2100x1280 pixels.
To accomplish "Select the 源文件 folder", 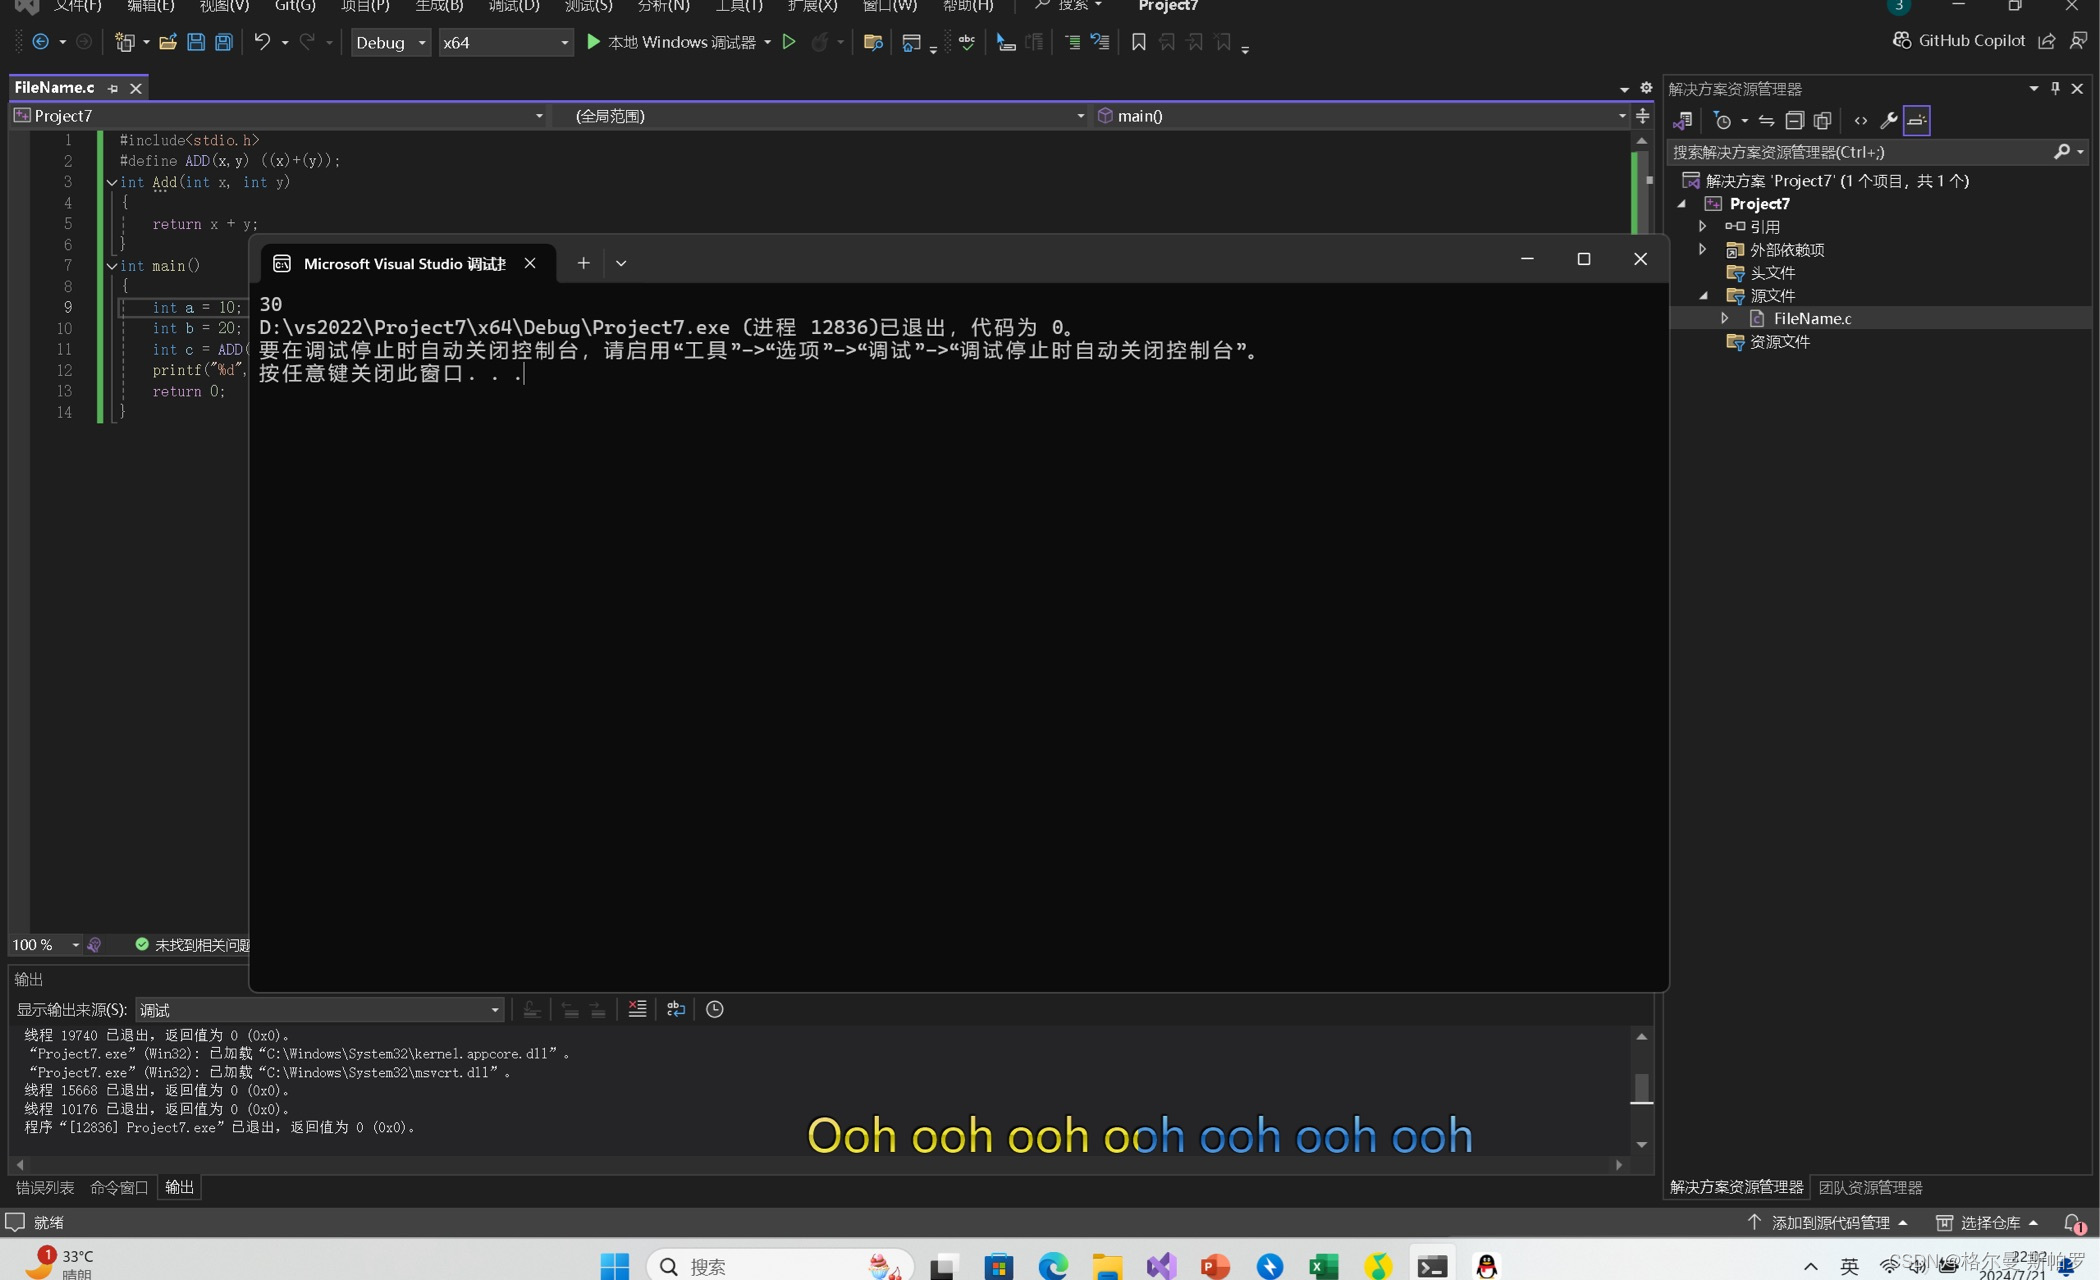I will click(x=1772, y=296).
